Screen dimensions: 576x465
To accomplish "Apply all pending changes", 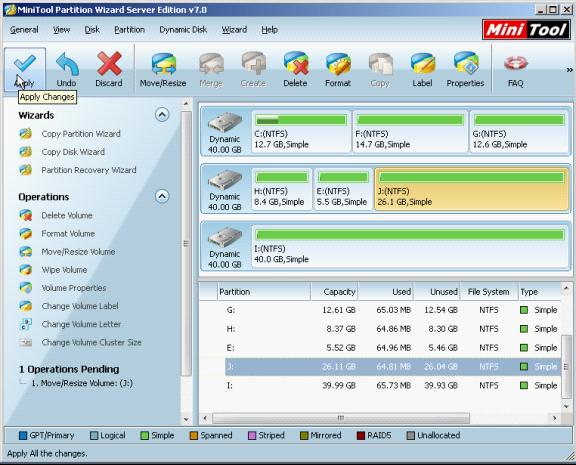I will pyautogui.click(x=25, y=70).
